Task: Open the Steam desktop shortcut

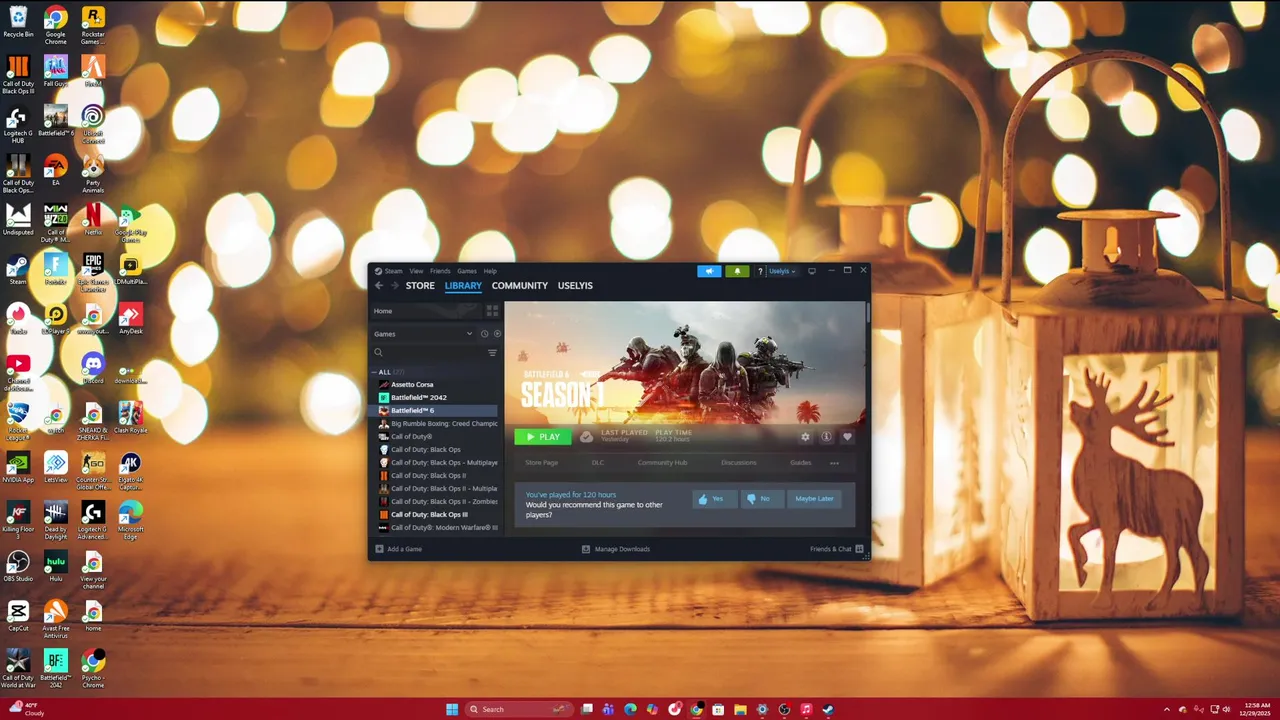Action: (x=18, y=269)
